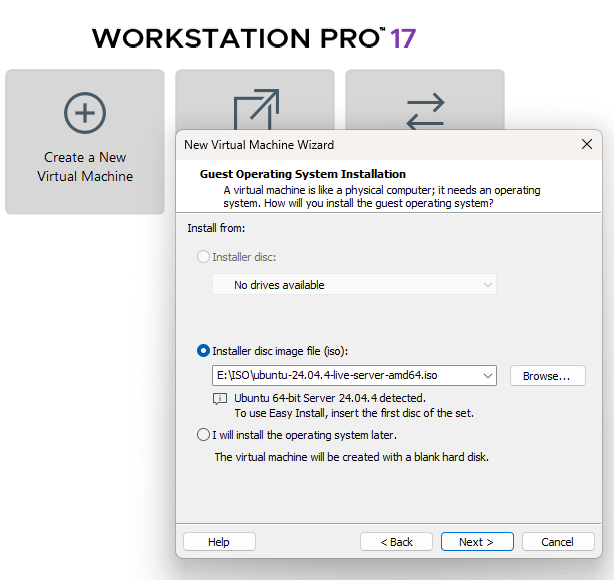Click 'To use Easy Install' hint text

354,413
